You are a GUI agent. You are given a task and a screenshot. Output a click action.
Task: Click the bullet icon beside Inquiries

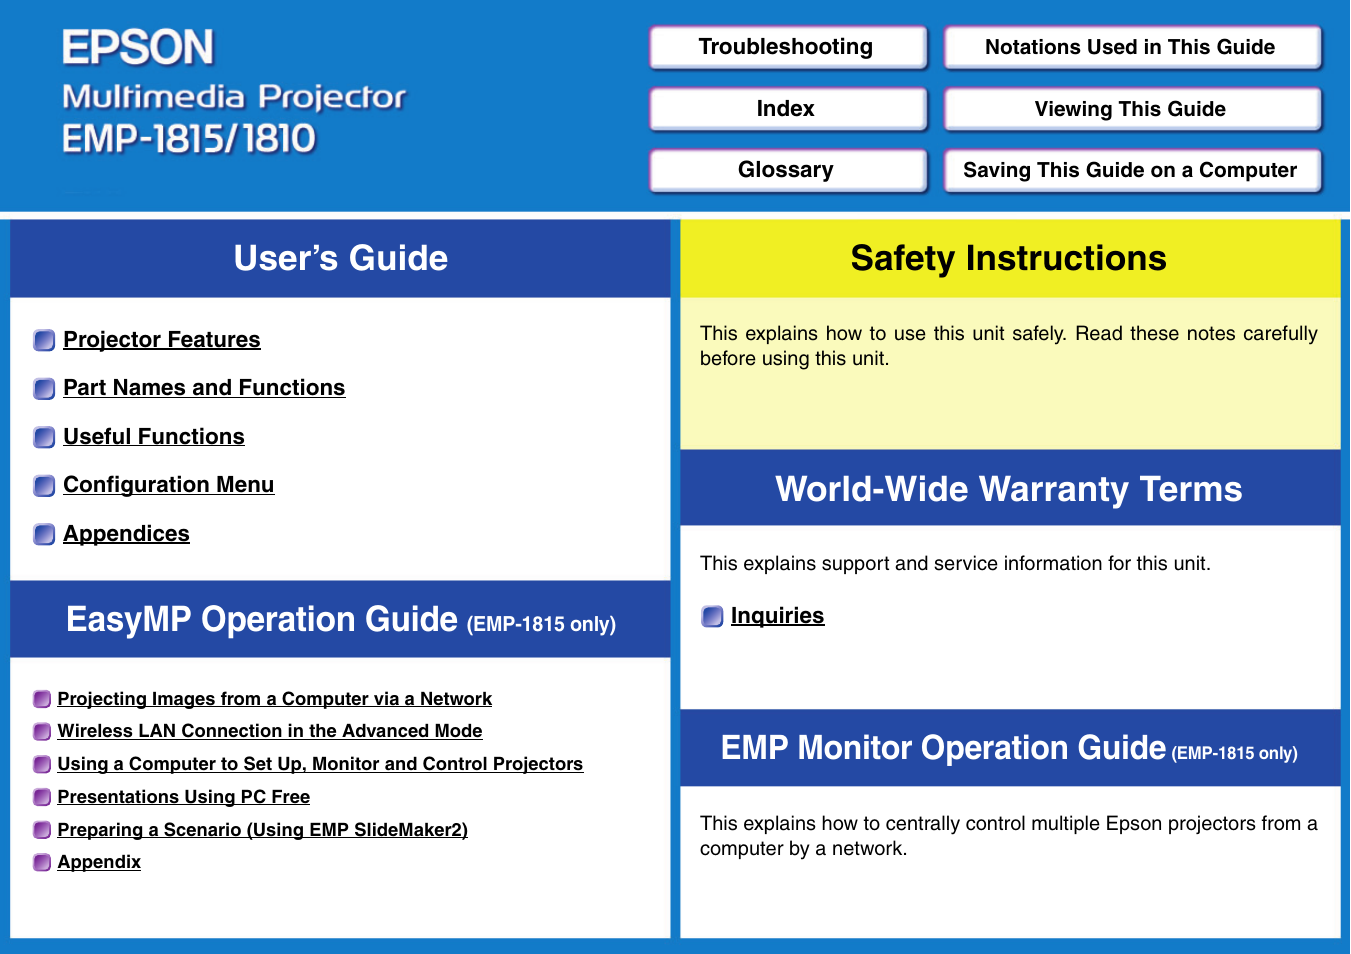[712, 617]
